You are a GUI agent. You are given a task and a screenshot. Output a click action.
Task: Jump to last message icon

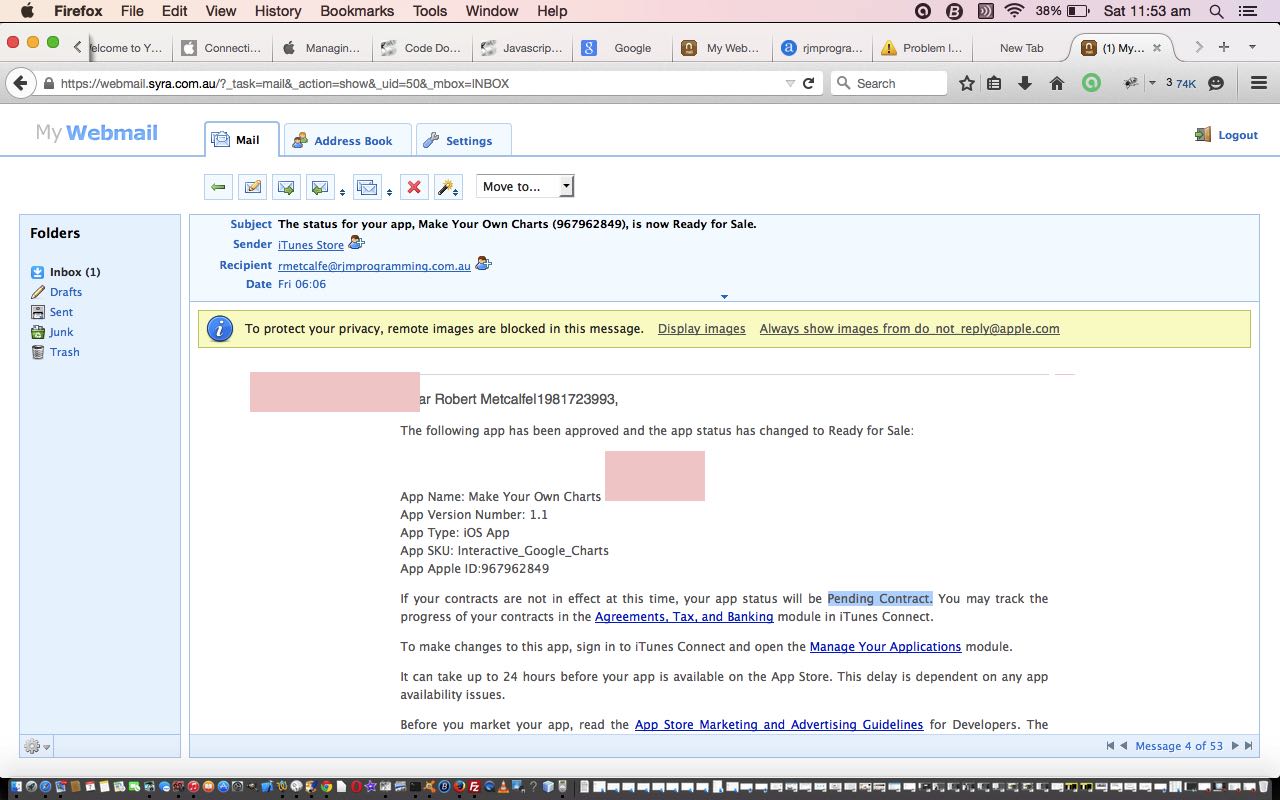click(x=1248, y=746)
